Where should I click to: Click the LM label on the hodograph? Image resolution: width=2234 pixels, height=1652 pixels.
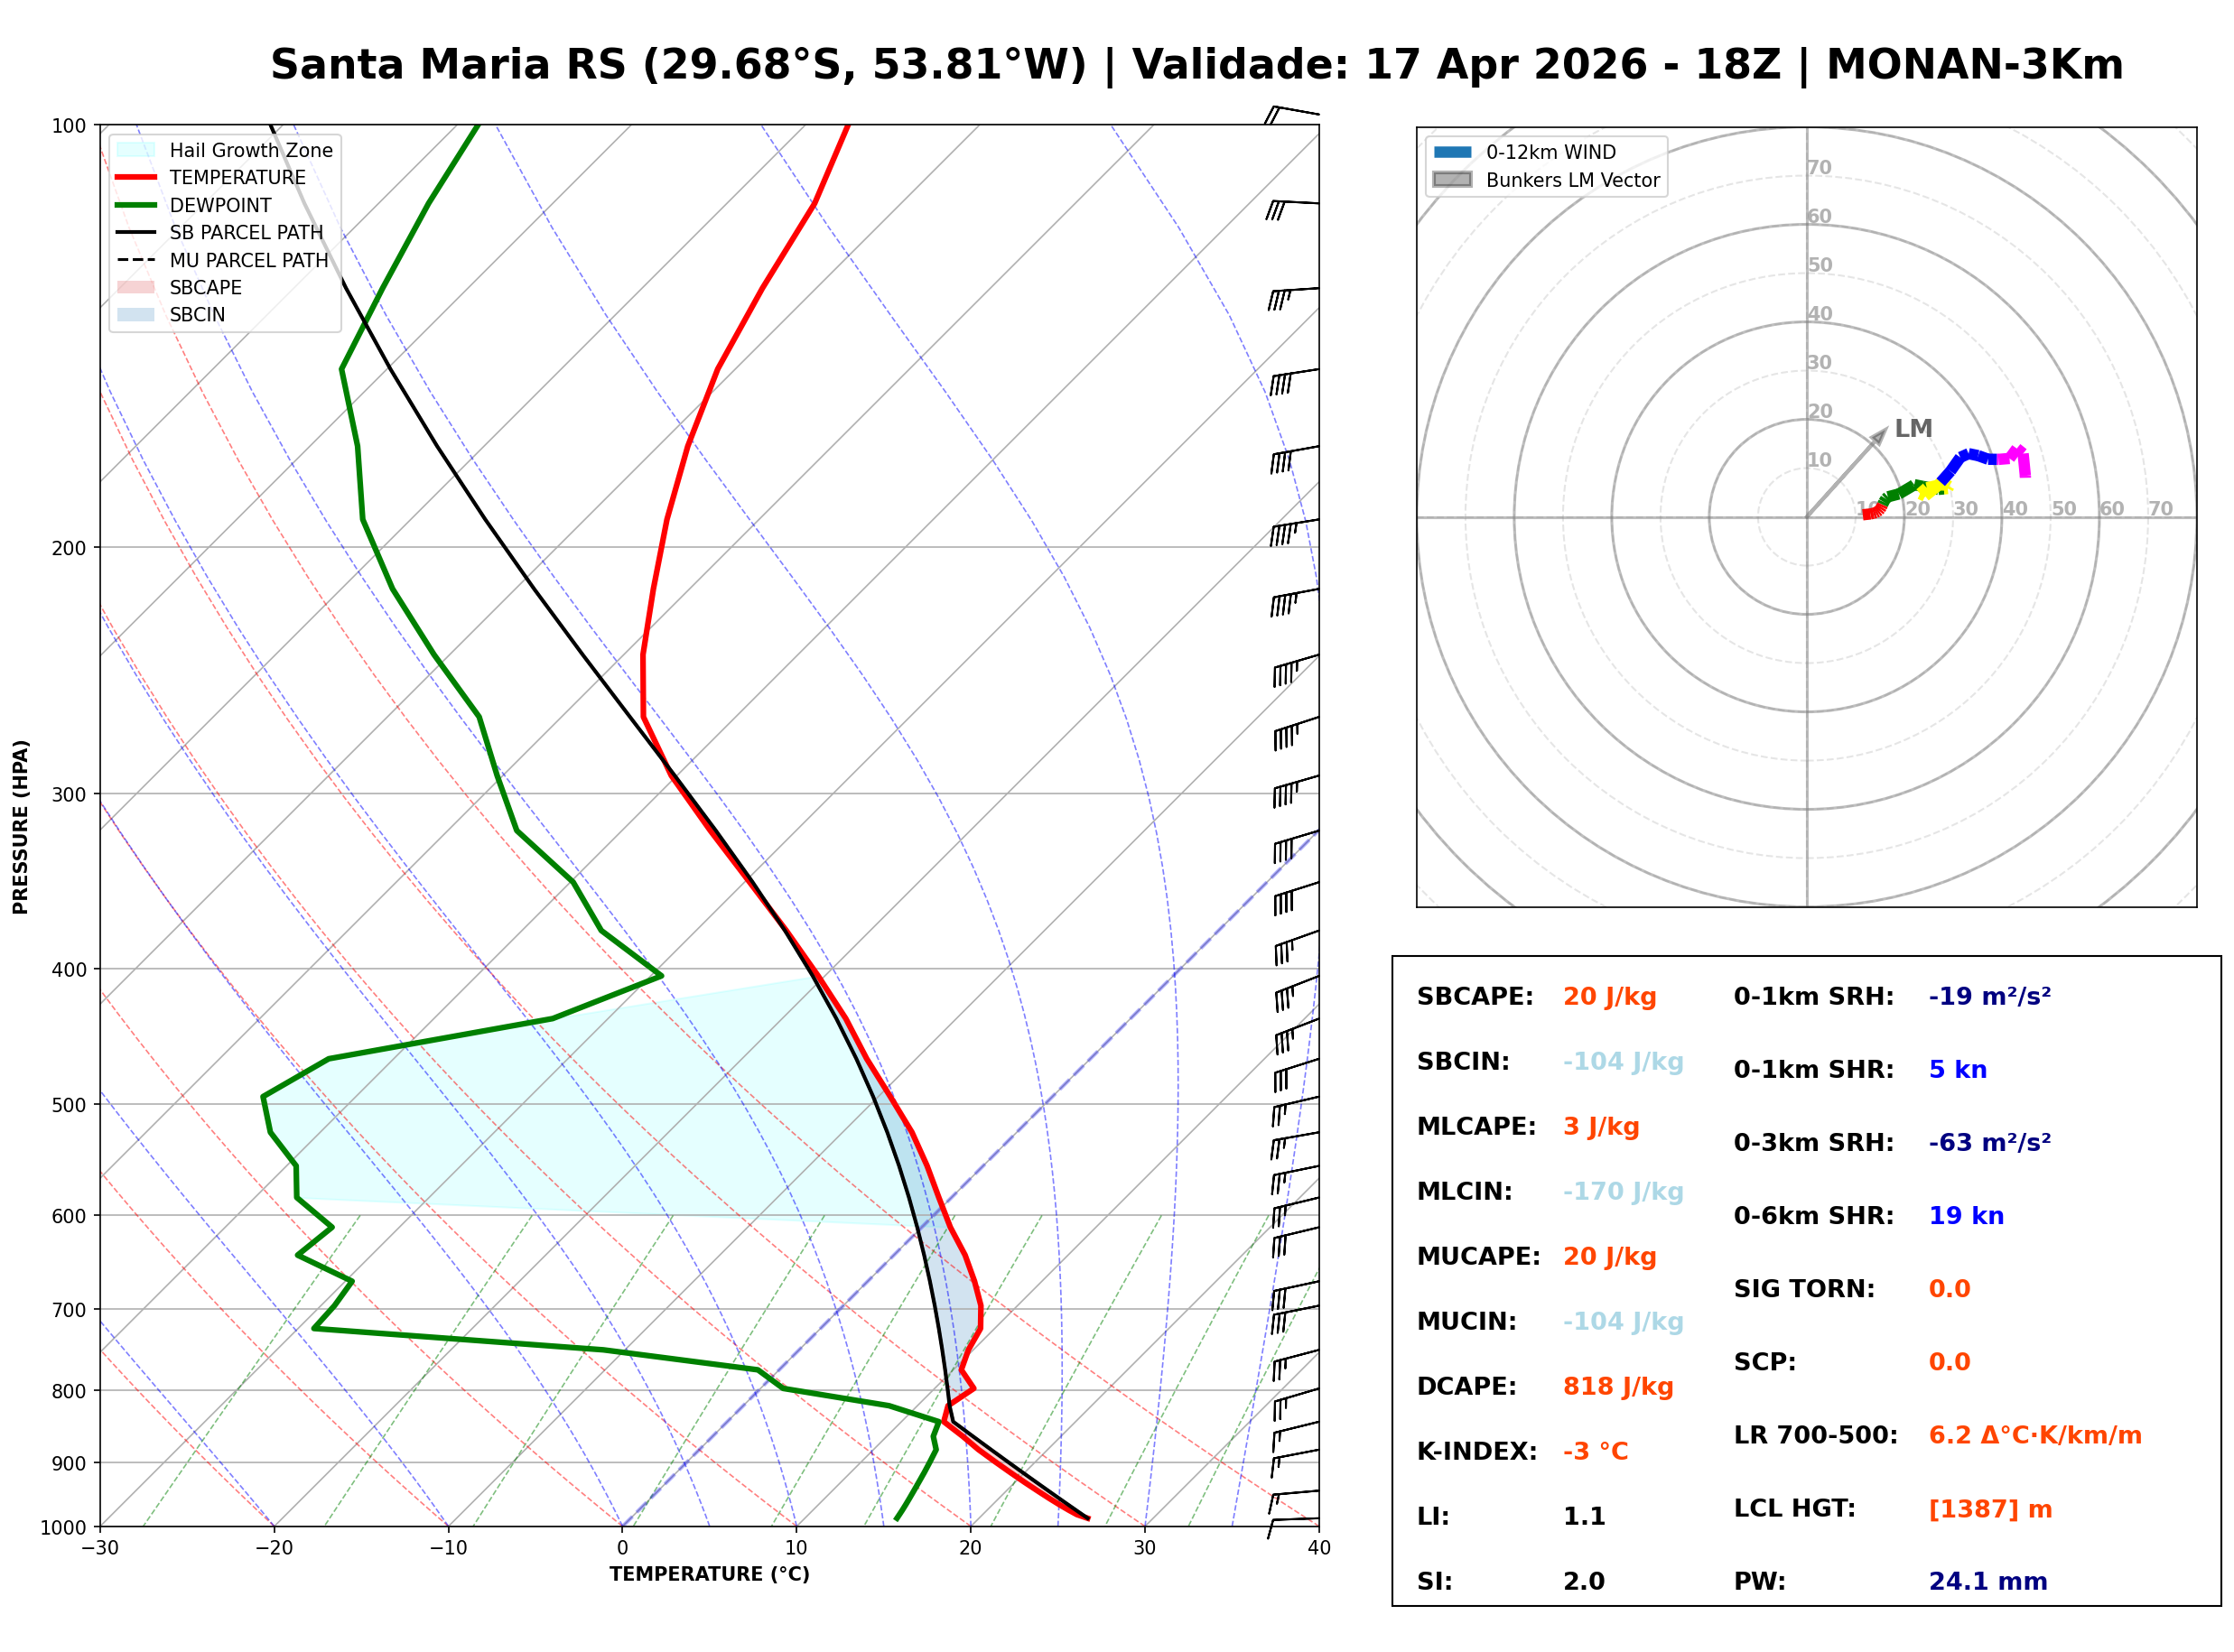click(1913, 429)
